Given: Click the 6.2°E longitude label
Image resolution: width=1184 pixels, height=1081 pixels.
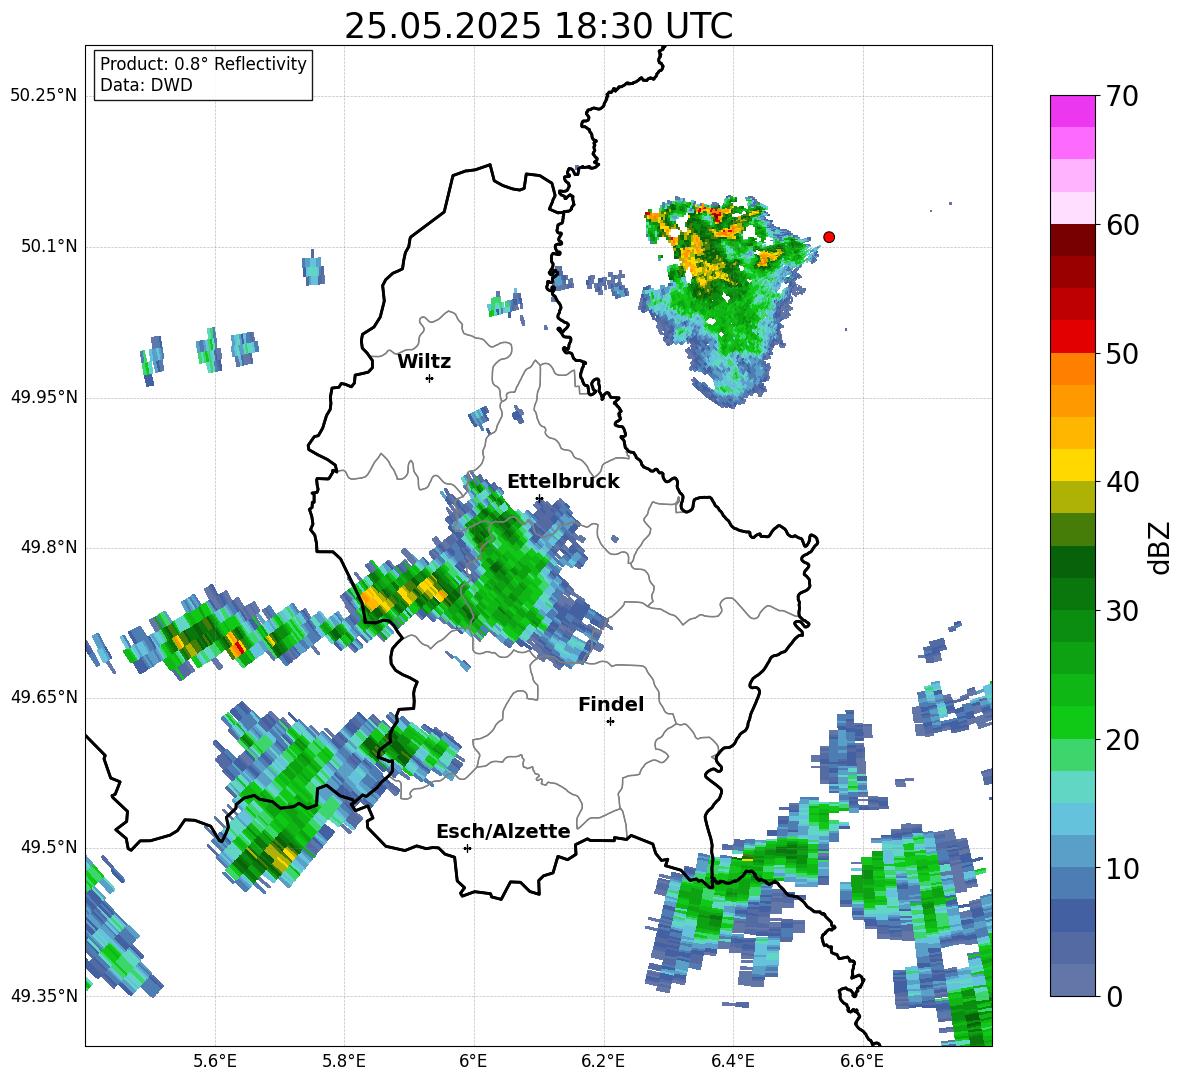Looking at the screenshot, I should pos(603,1061).
